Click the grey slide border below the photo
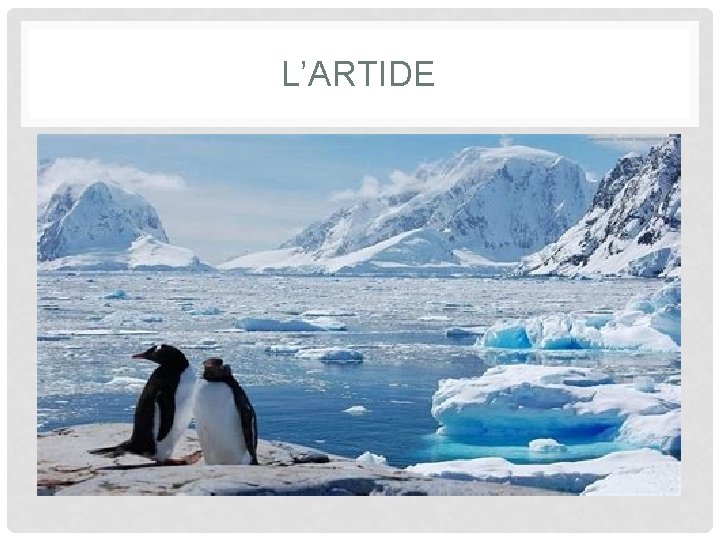Viewport: 720px width, 540px height. click(358, 513)
